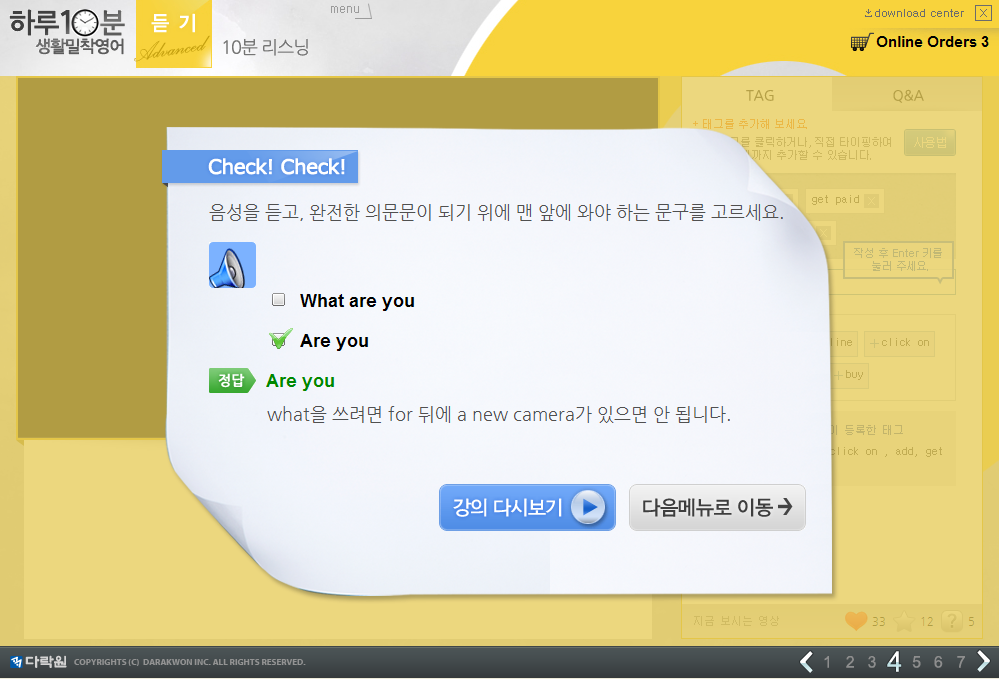This screenshot has height=679, width=999.
Task: Click the '사용법' usage guide button
Action: point(929,143)
